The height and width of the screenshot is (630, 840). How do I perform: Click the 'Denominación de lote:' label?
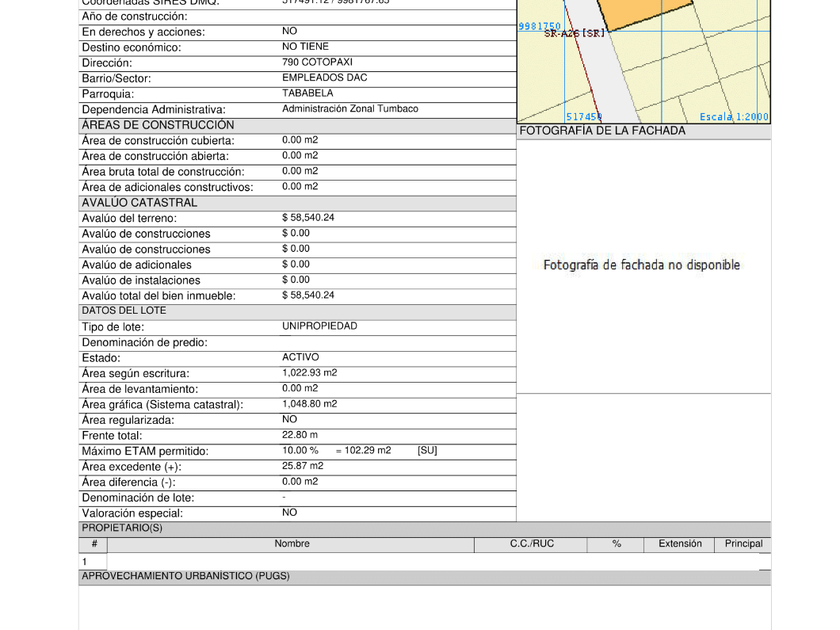click(138, 498)
